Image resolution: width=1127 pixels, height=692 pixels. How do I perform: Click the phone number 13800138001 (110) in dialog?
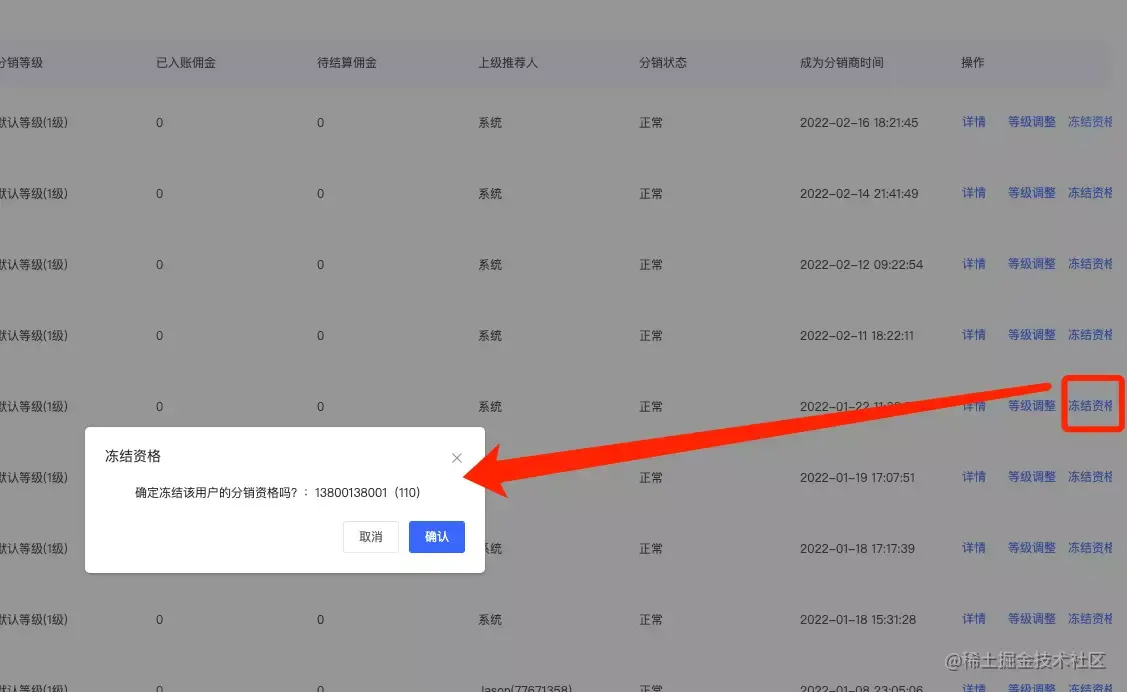(x=367, y=493)
